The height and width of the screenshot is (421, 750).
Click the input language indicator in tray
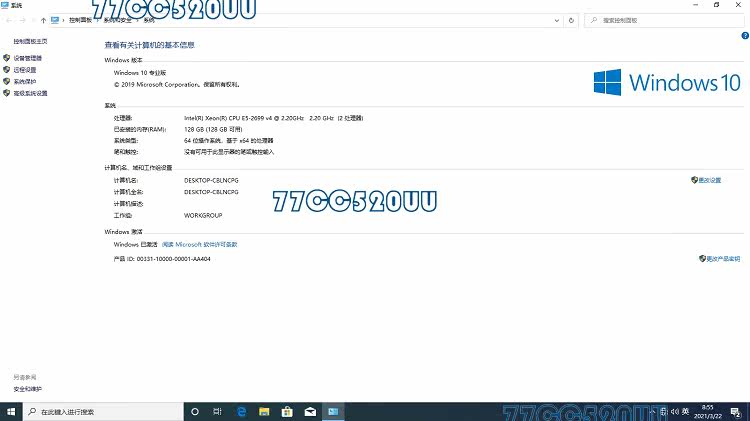(685, 411)
